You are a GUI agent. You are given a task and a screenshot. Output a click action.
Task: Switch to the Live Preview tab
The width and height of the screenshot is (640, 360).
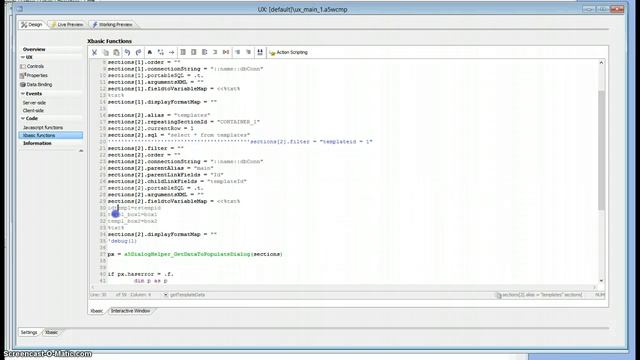tap(67, 24)
